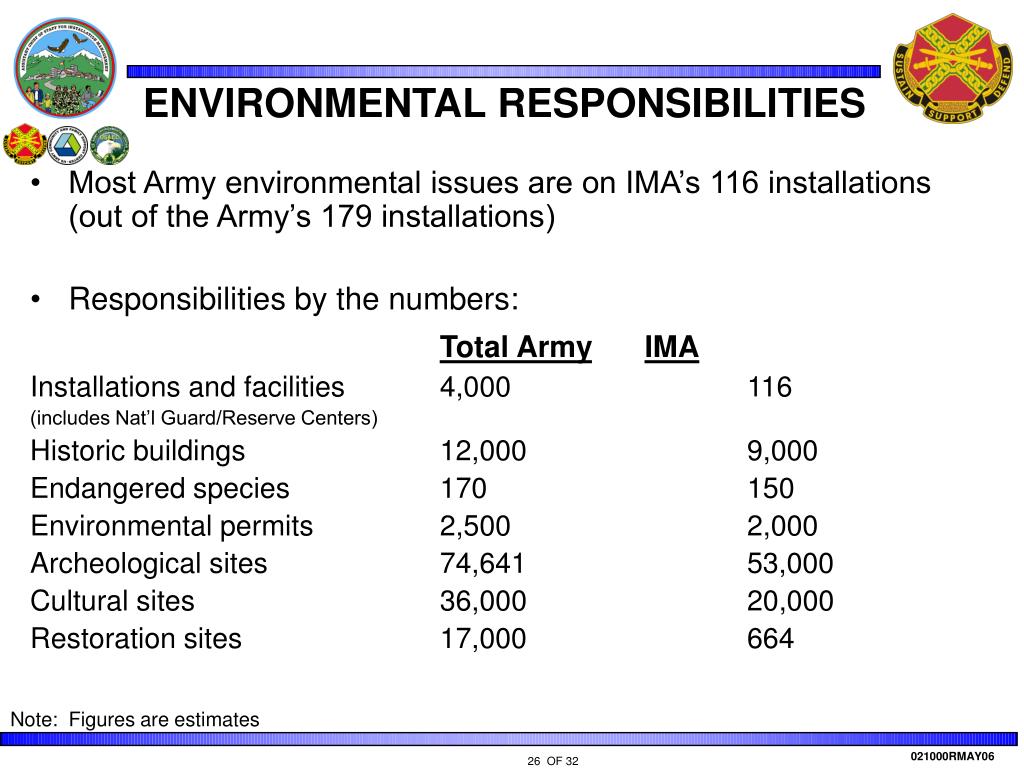Click the red IMA crest with crossed swords
1024x768 pixels.
click(953, 68)
